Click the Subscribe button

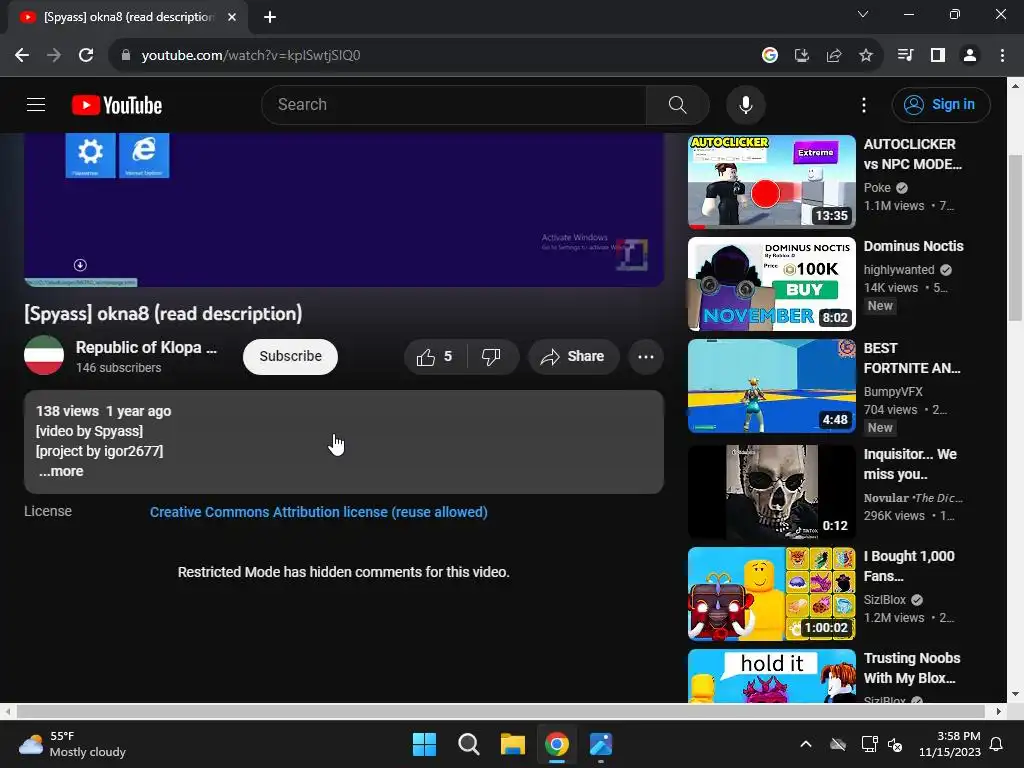pyautogui.click(x=291, y=357)
